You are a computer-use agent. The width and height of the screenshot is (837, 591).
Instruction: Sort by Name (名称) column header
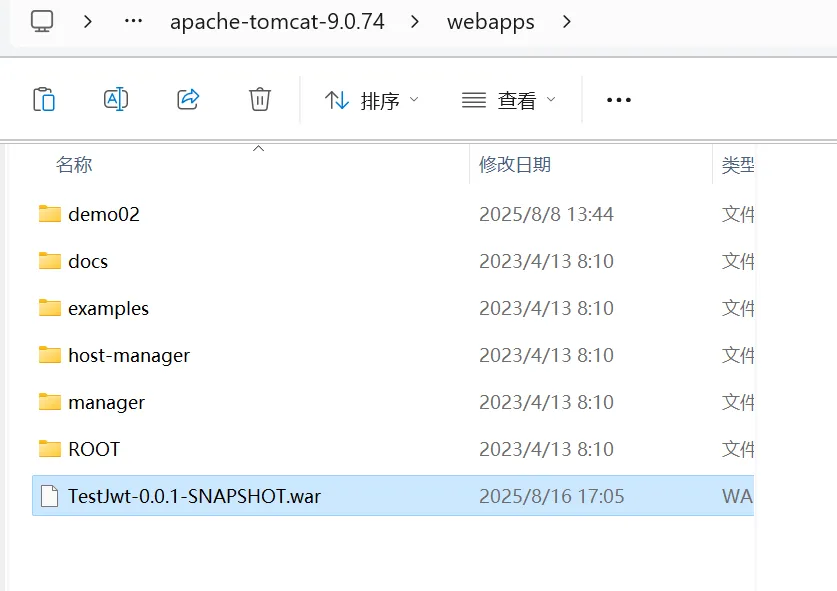[x=75, y=165]
